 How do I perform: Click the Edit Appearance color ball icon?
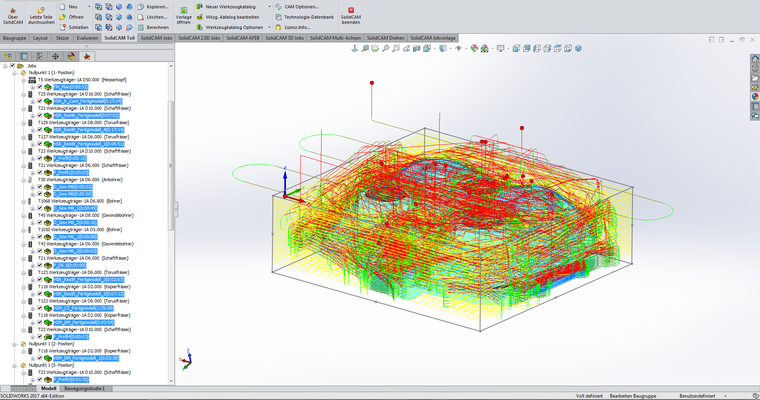(474, 48)
